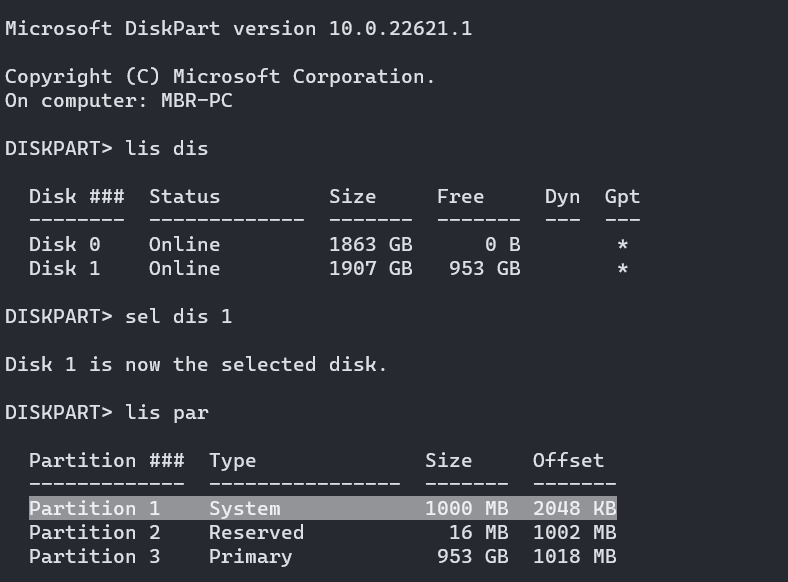Click the '953 GB' free value of Disk 1
788x582 pixels.
485,268
